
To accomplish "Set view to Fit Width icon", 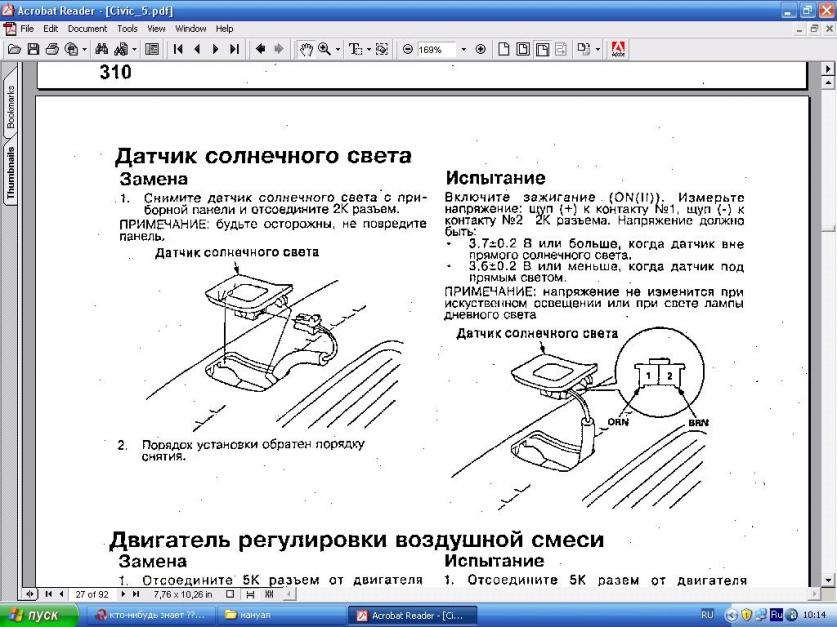I will point(542,50).
